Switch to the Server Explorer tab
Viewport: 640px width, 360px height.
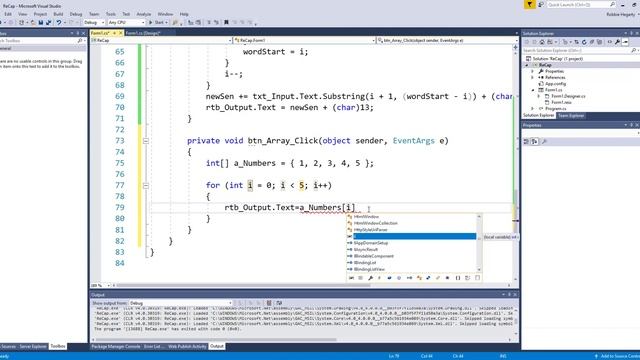click(33, 347)
